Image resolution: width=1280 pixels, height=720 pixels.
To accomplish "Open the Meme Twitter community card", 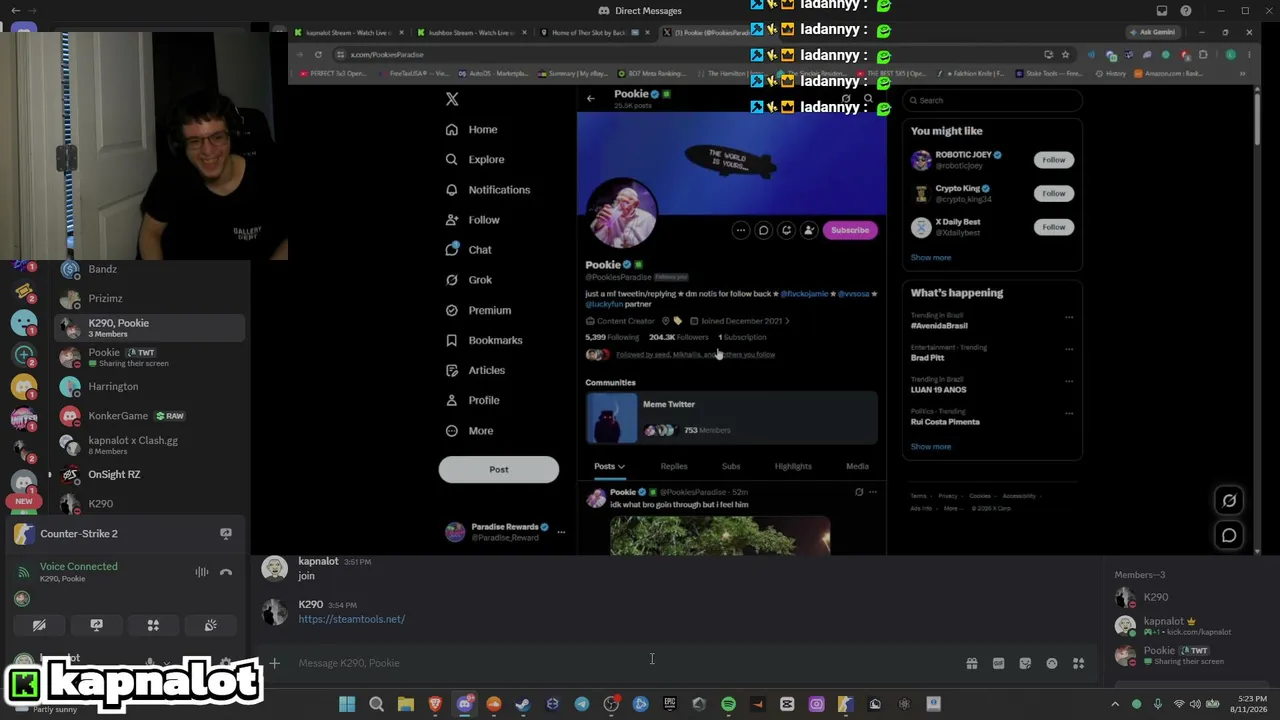I will click(731, 417).
